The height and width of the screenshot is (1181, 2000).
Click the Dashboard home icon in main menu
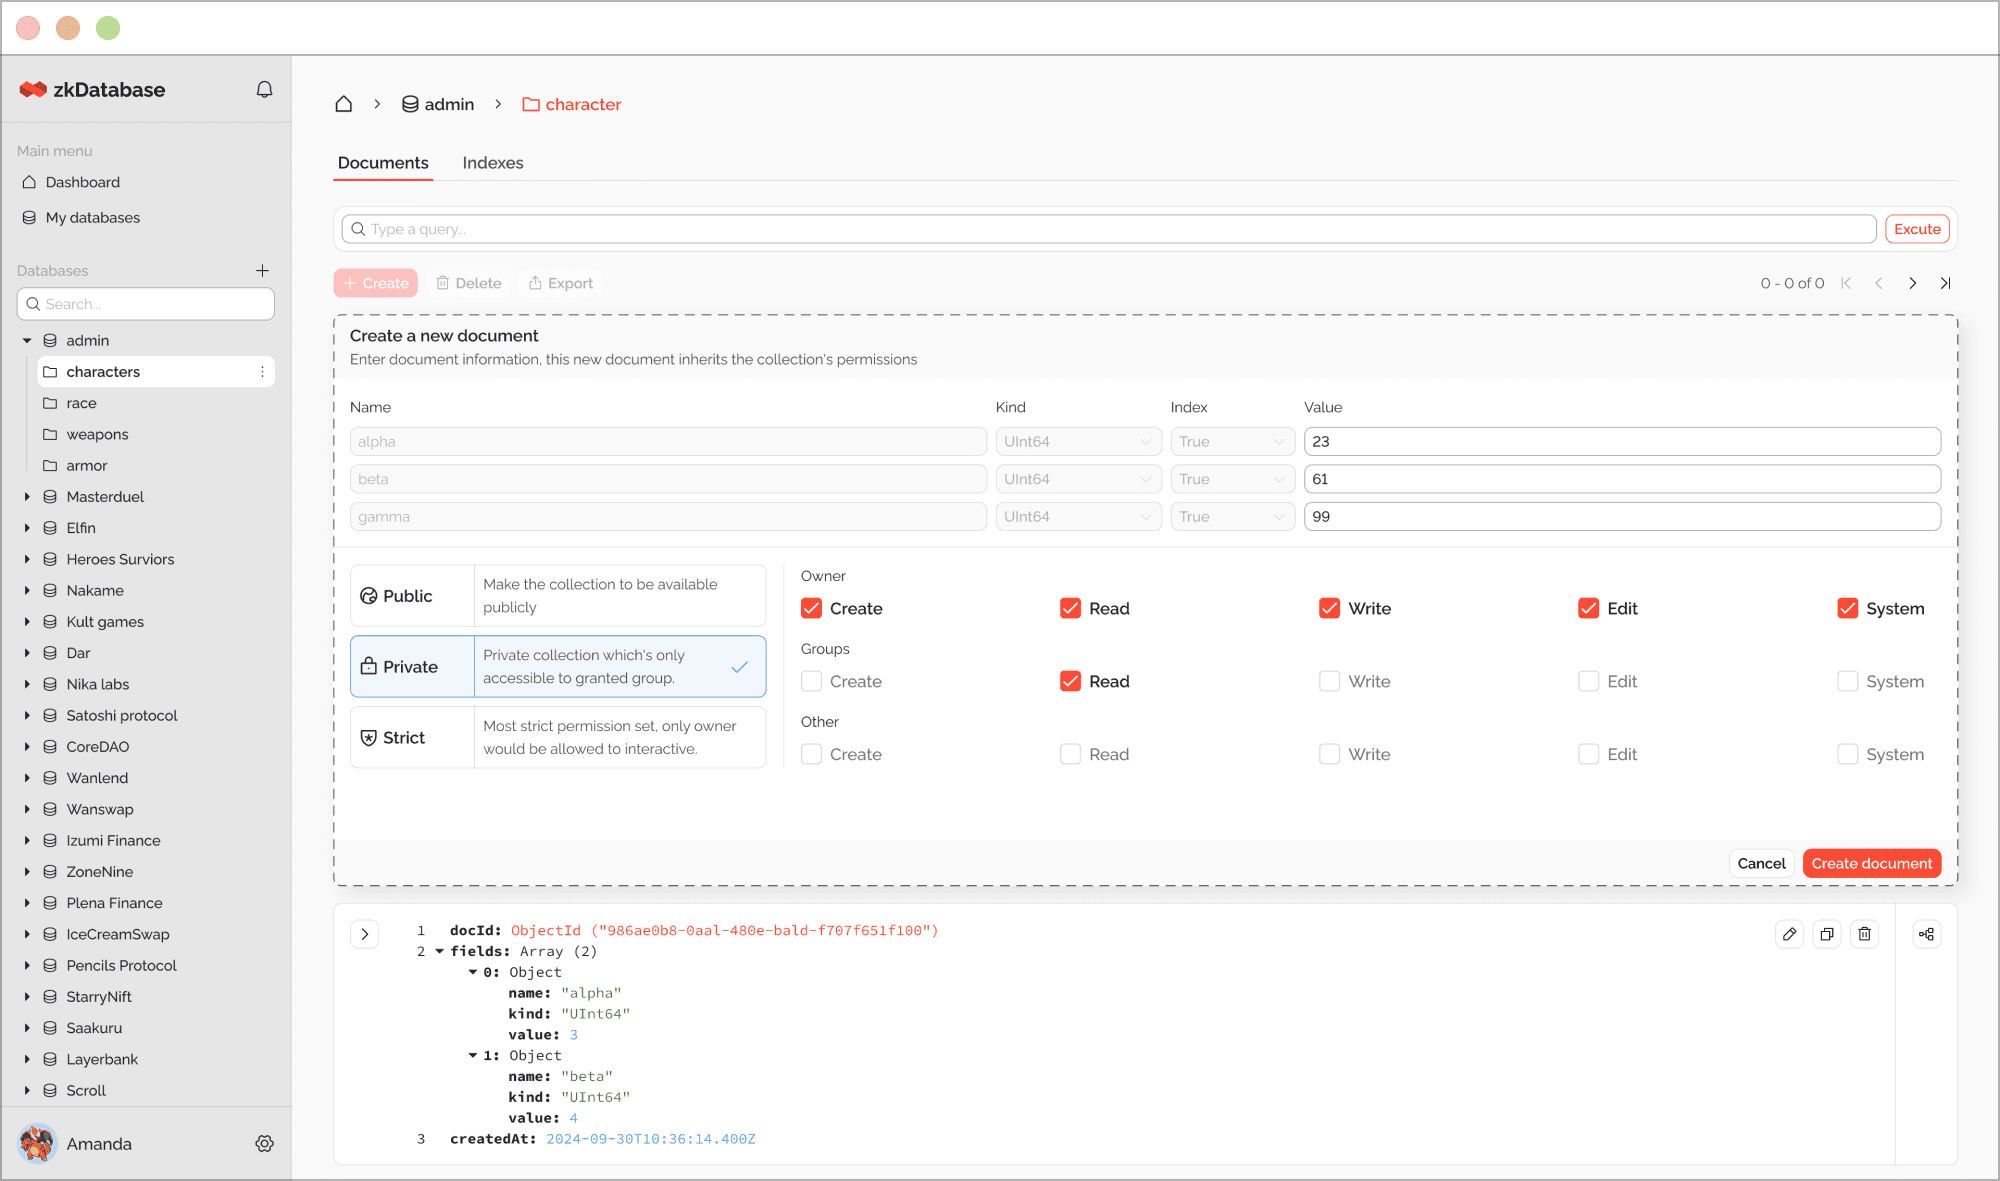pyautogui.click(x=30, y=182)
